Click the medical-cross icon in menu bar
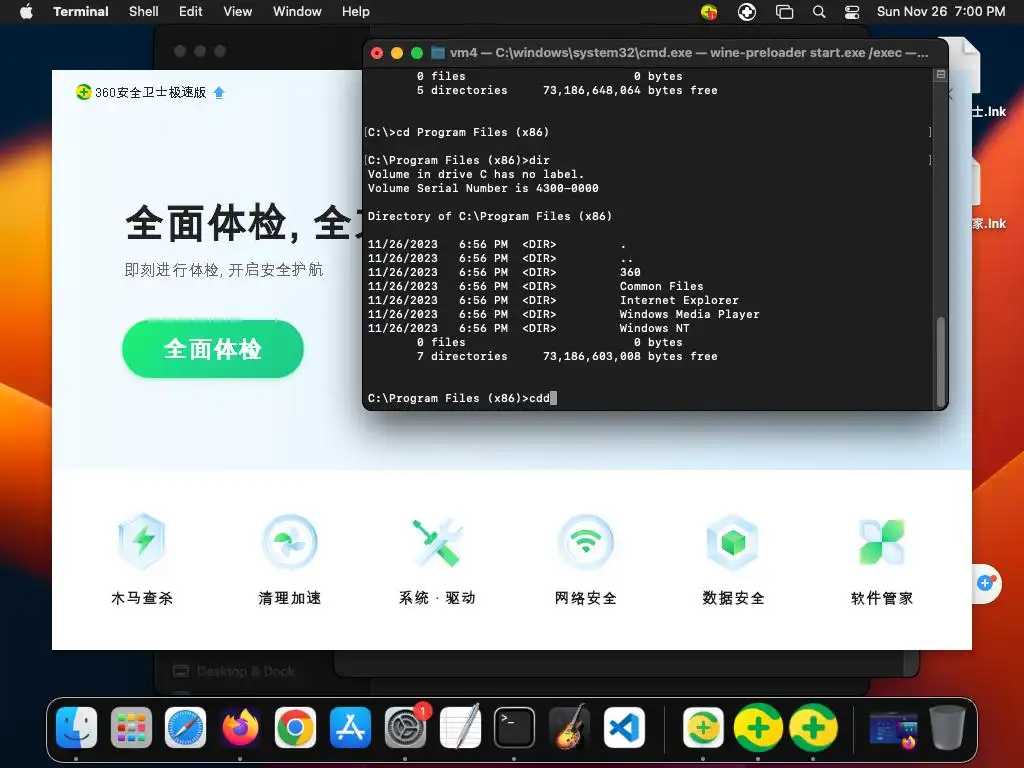This screenshot has width=1024, height=768. click(x=746, y=11)
